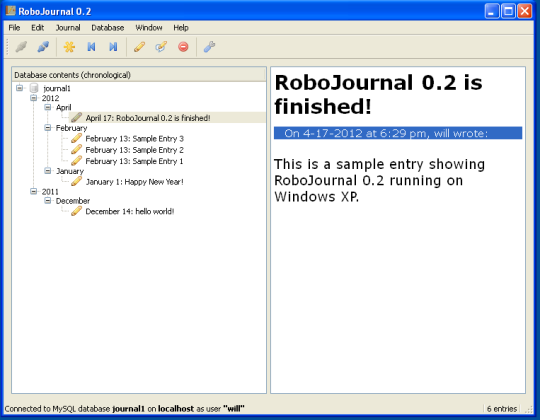The width and height of the screenshot is (540, 420).
Task: Click the pencil write entry toolbar icon
Action: pos(139,46)
